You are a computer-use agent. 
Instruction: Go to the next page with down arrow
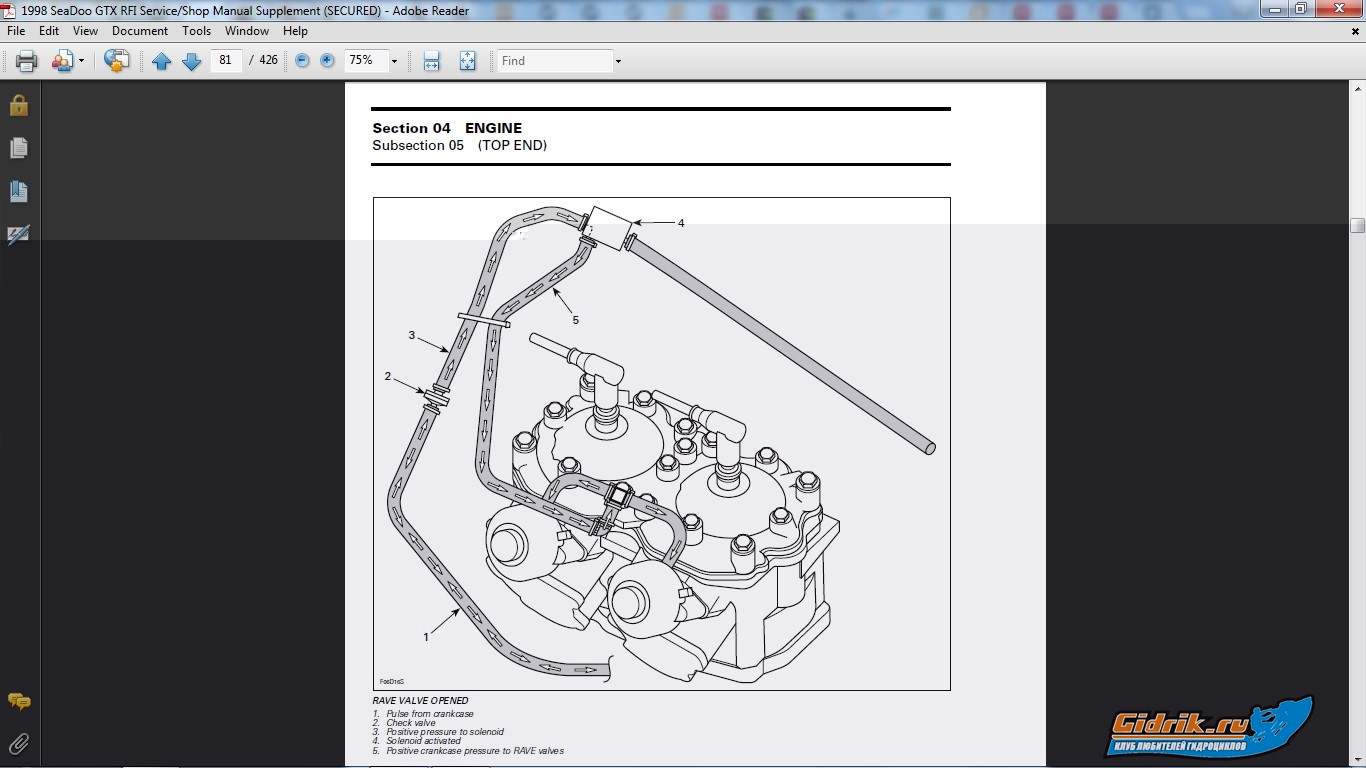[191, 61]
